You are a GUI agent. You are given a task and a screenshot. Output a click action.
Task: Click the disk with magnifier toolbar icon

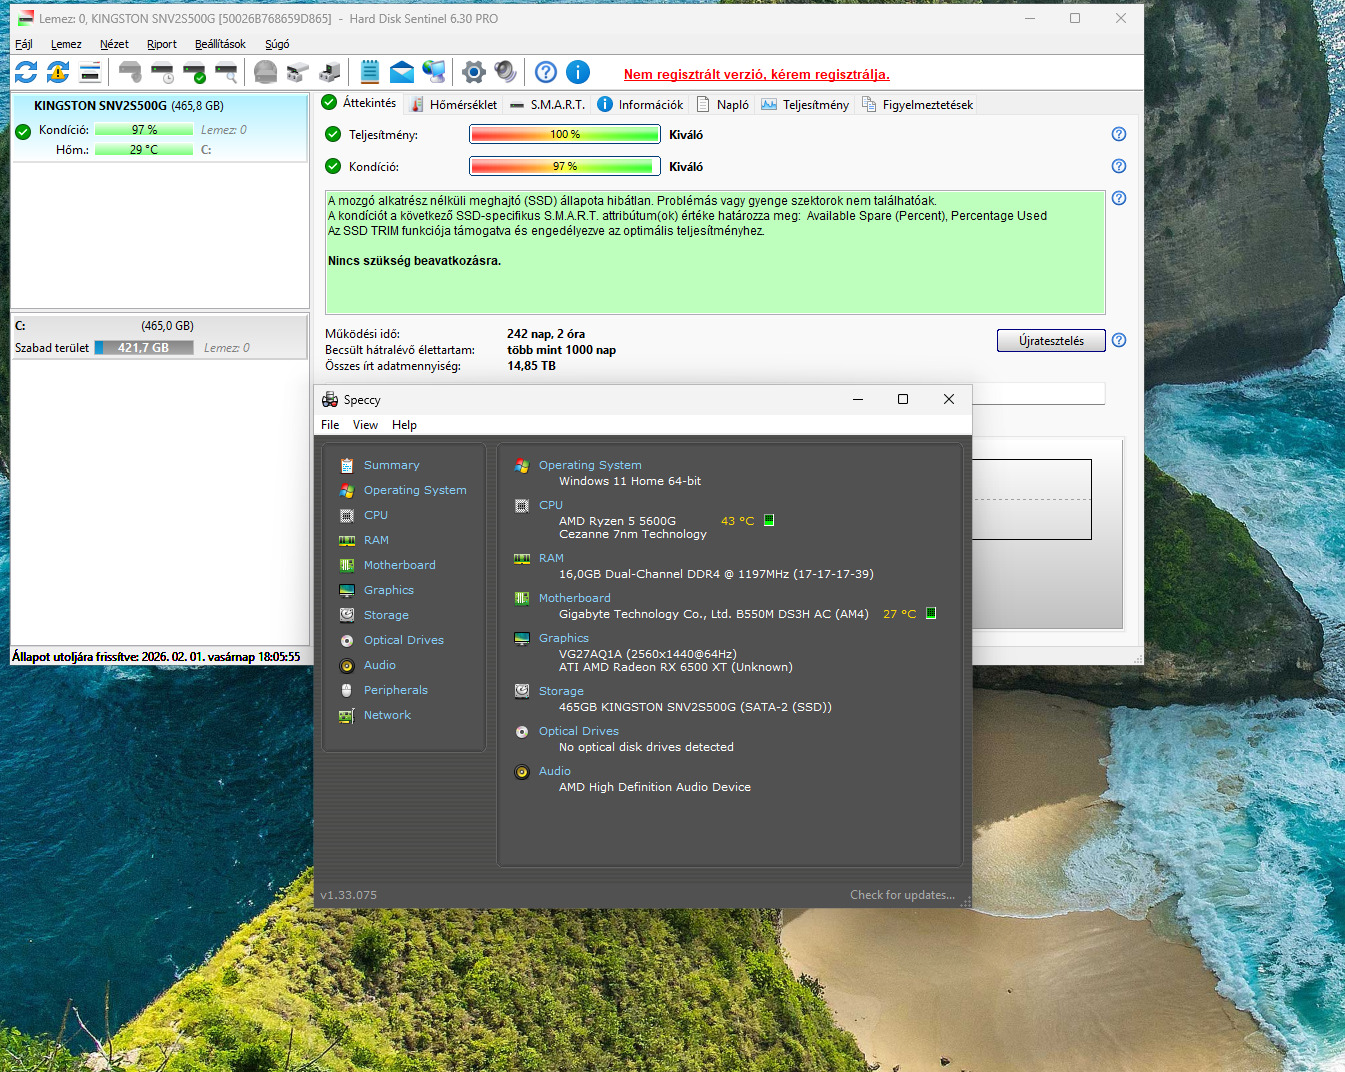click(x=226, y=72)
